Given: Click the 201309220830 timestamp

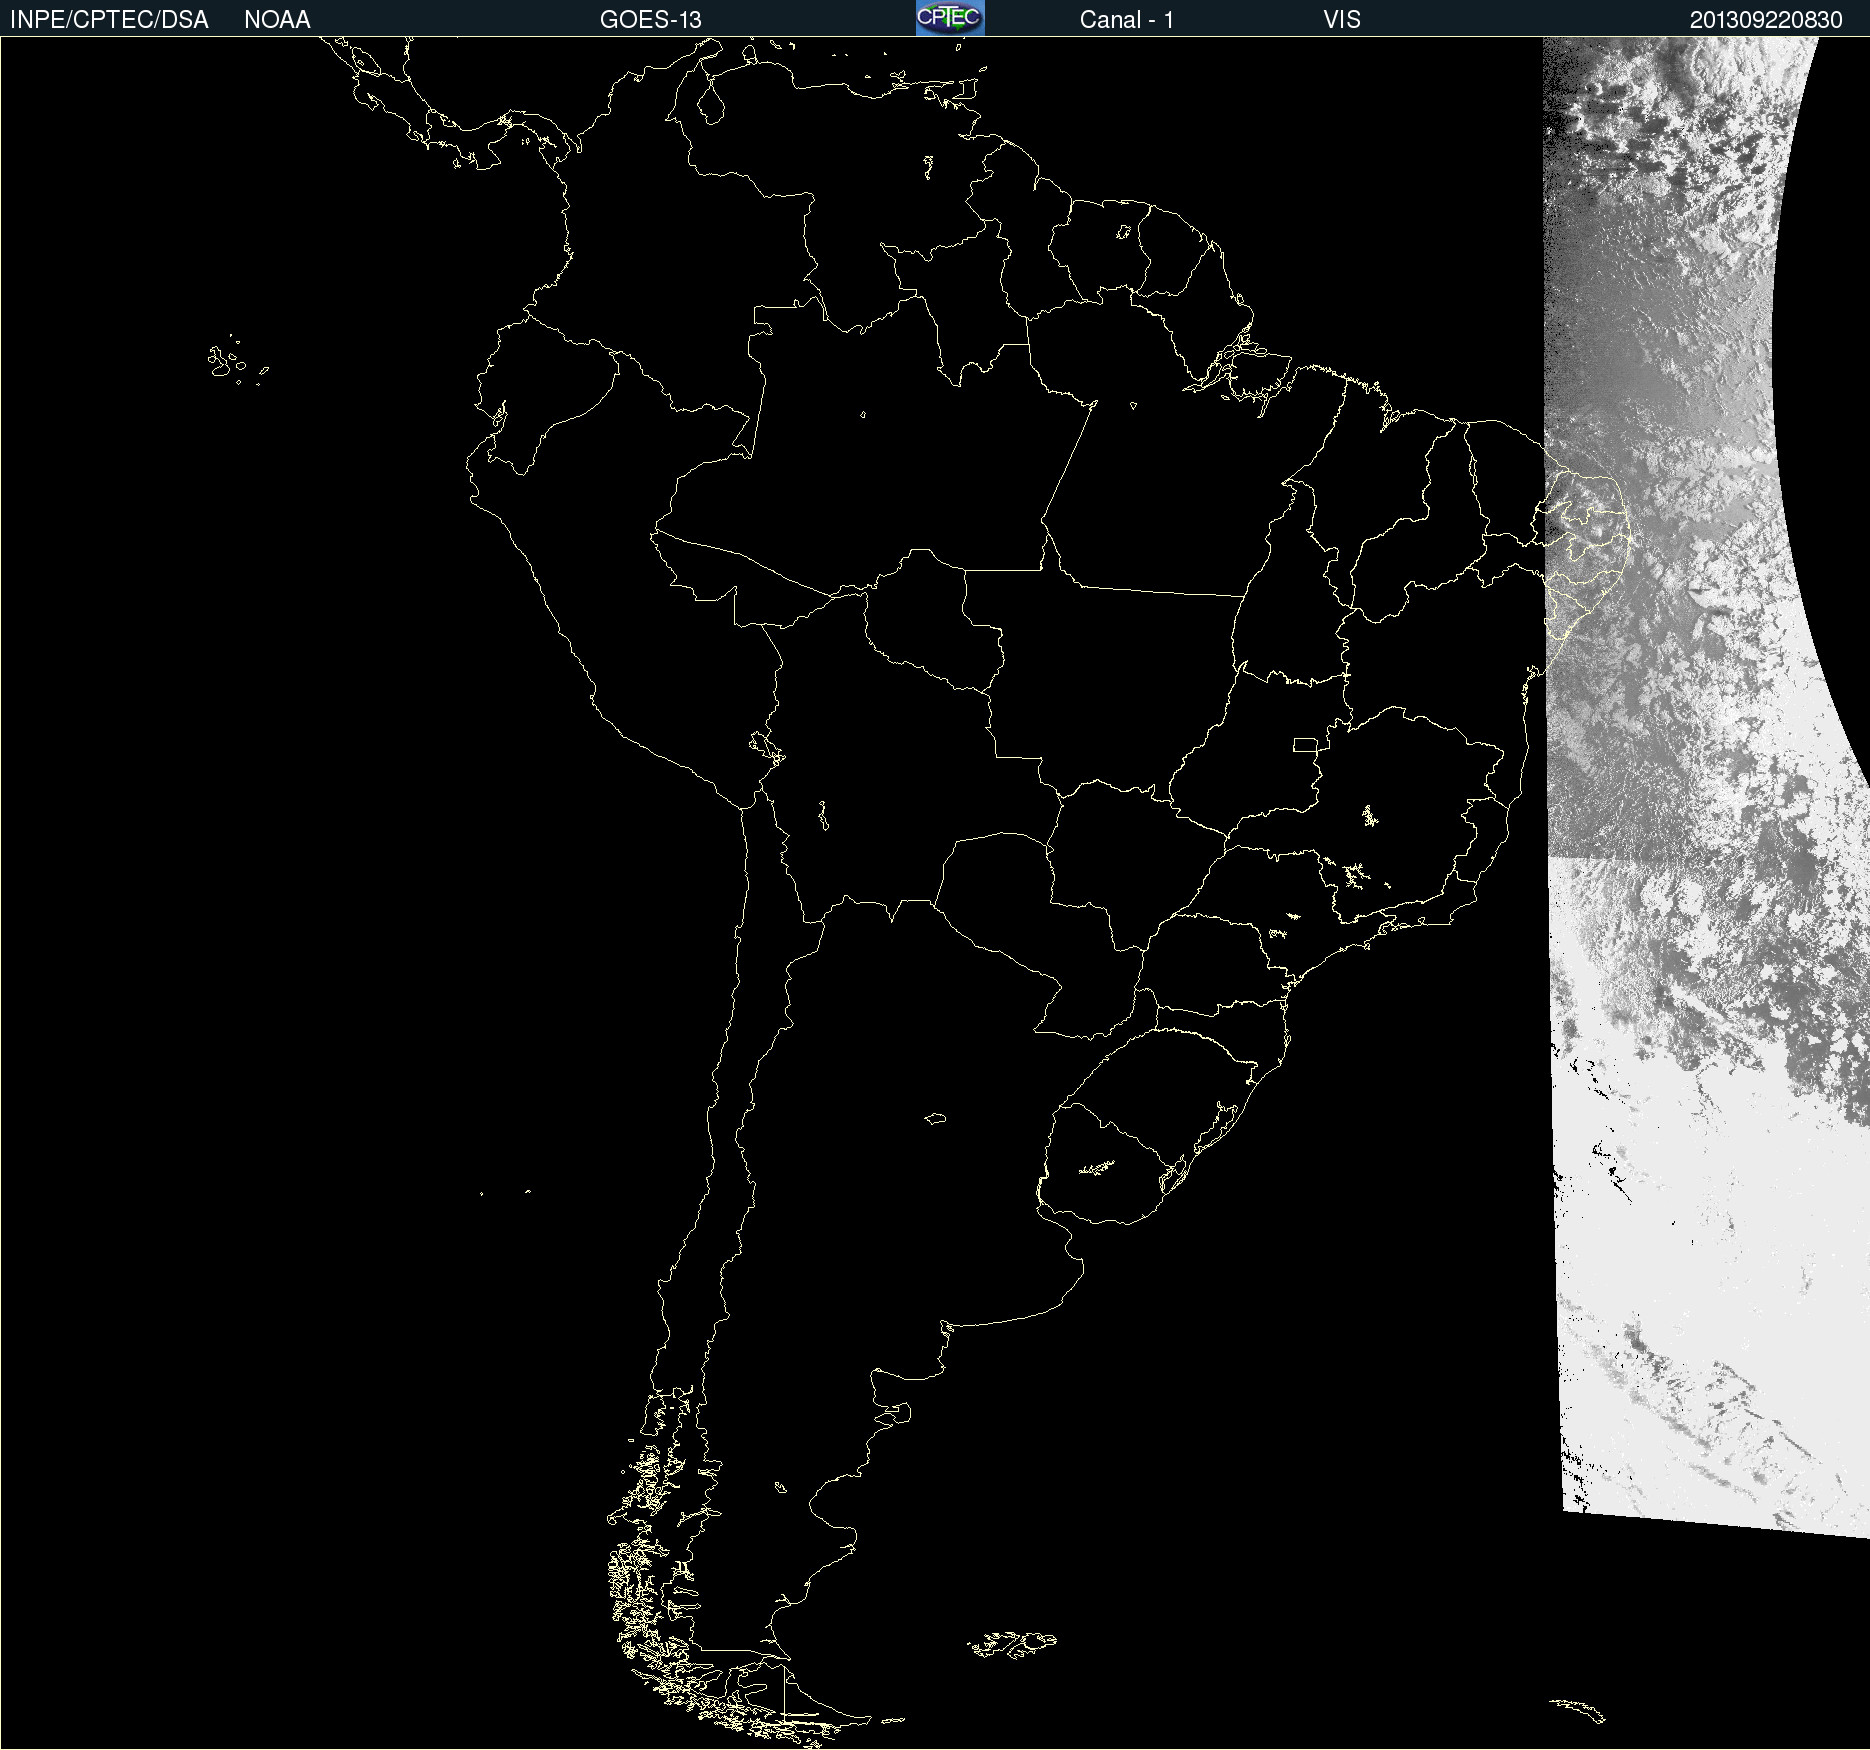Looking at the screenshot, I should [1765, 20].
